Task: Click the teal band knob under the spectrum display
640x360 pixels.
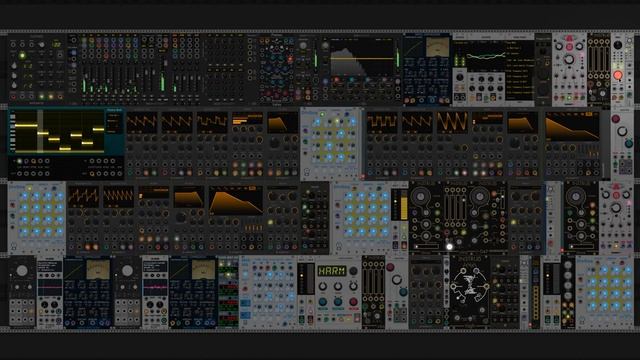Action: (x=351, y=80)
